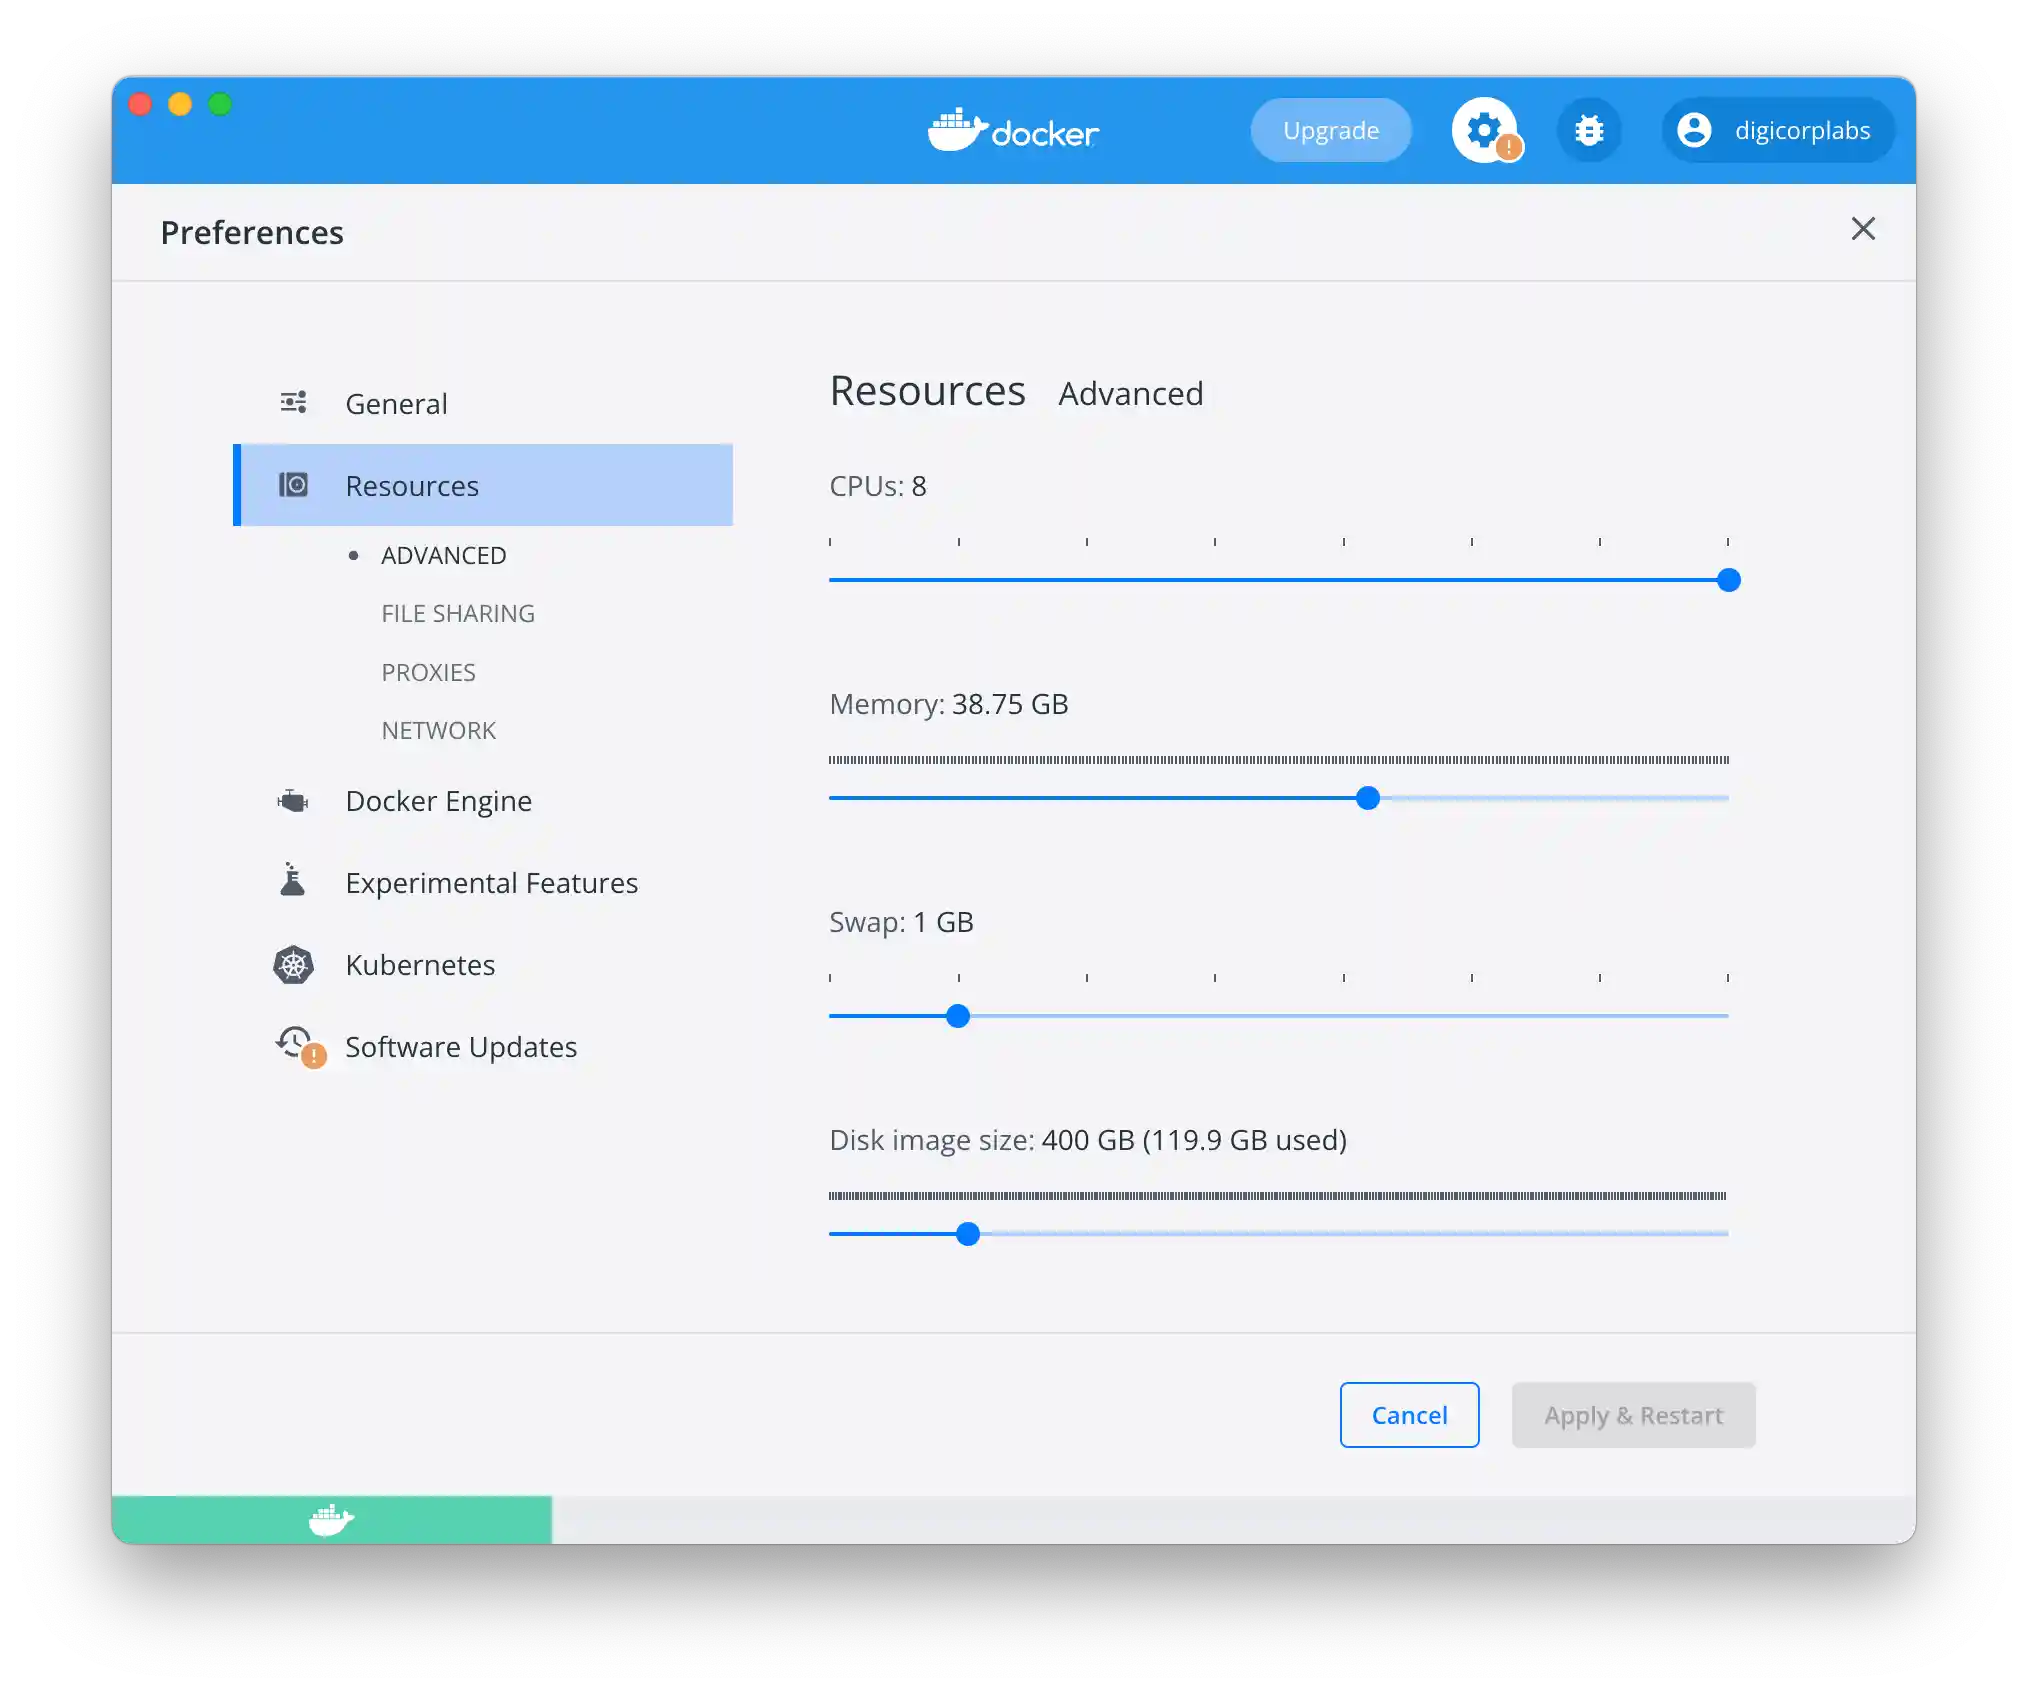Click Apply & Restart button

1633,1415
